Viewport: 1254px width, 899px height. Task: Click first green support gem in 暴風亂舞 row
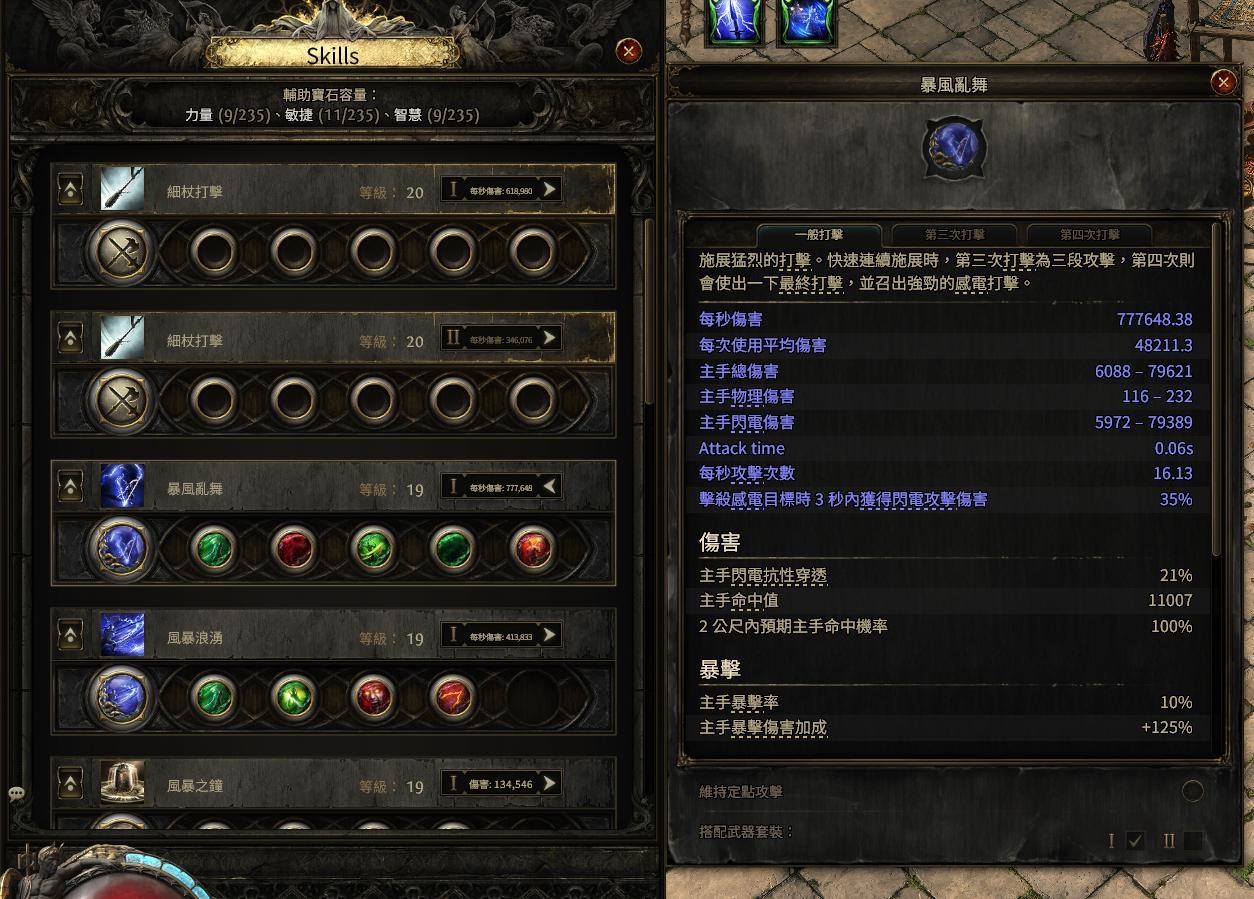(x=214, y=549)
